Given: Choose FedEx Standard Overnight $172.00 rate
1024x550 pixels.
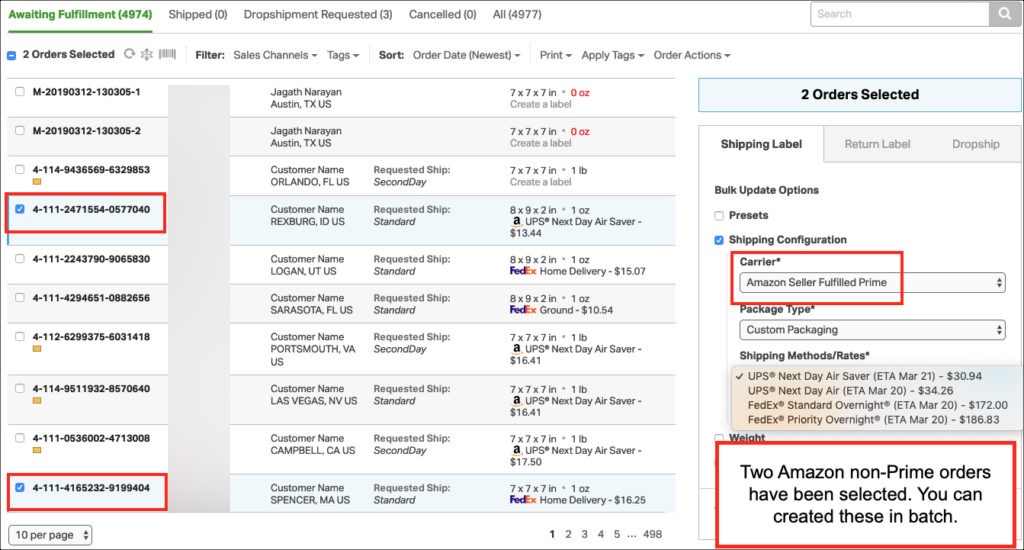Looking at the screenshot, I should pyautogui.click(x=877, y=405).
